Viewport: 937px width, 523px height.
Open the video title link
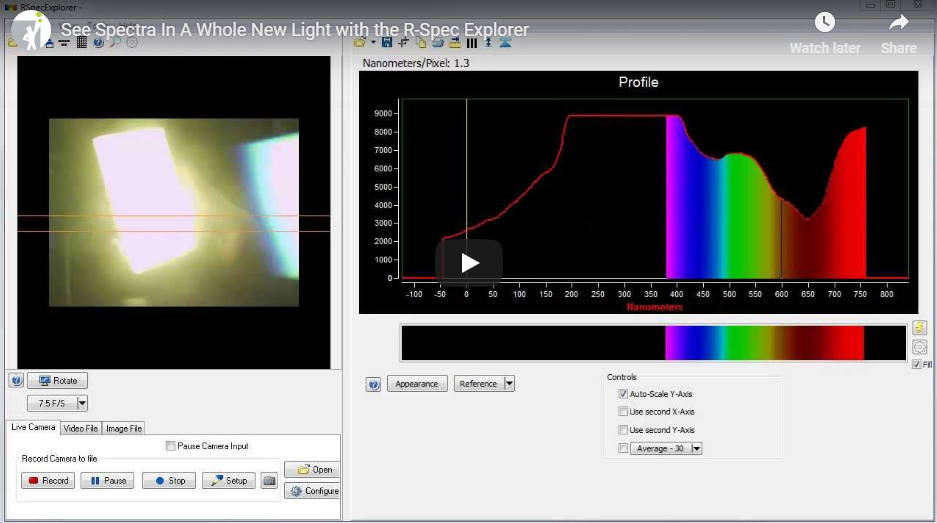pos(295,30)
